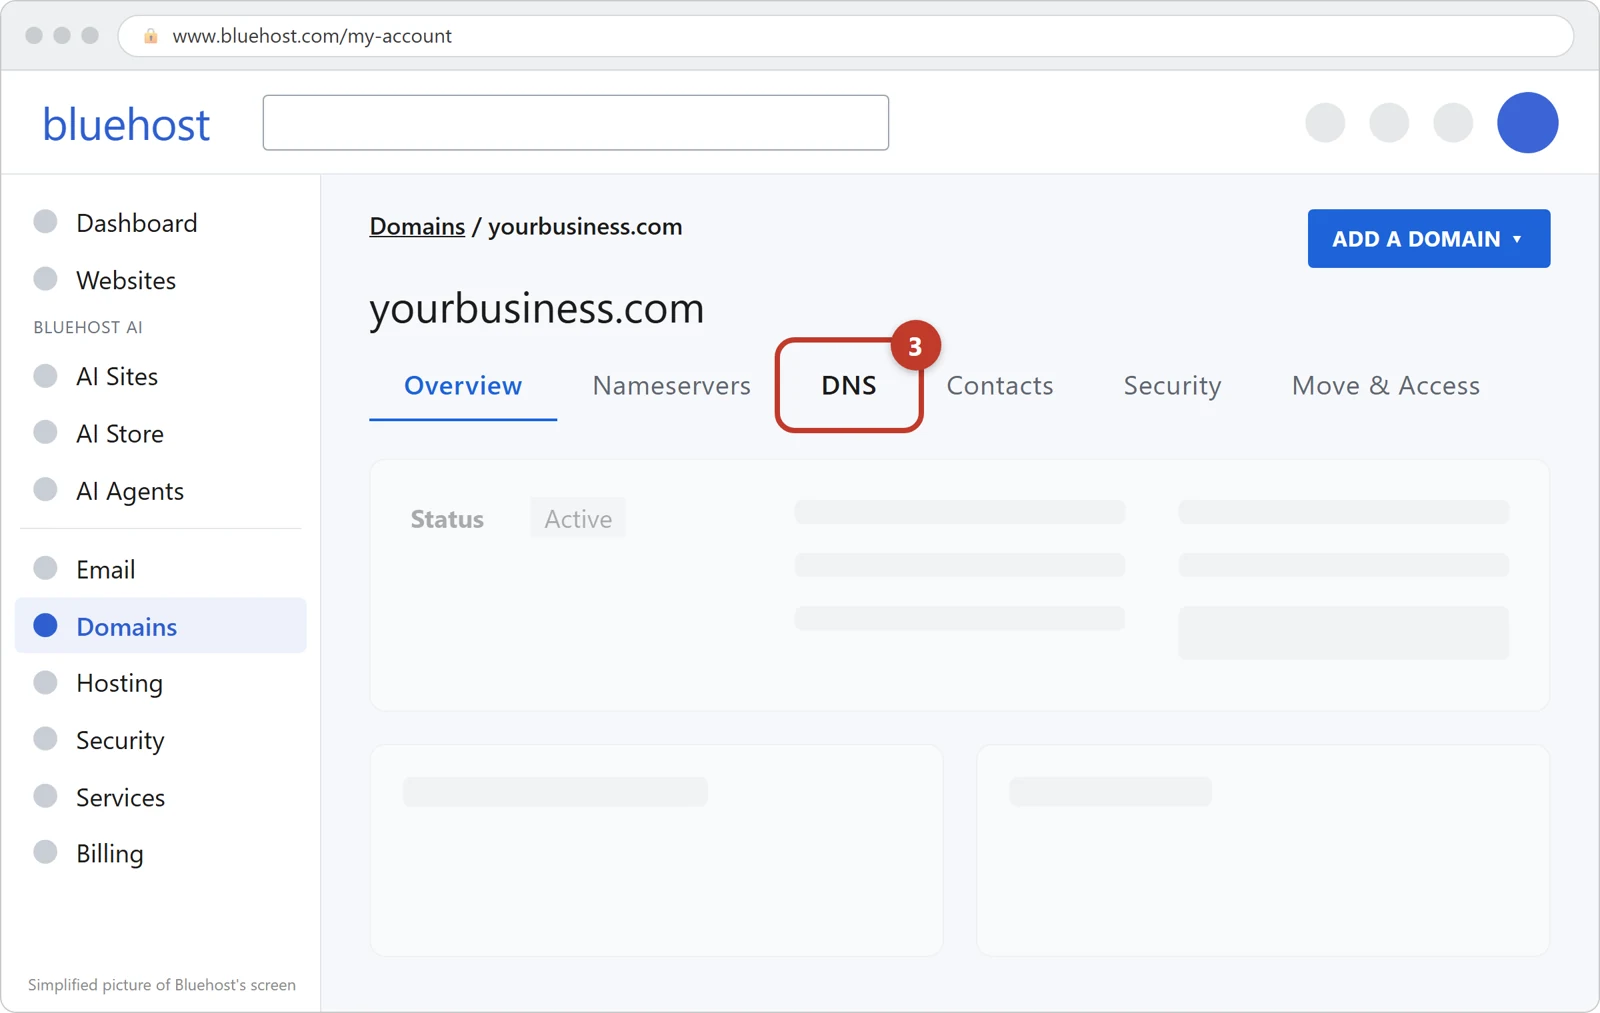Click the AI Sites icon dot

(45, 375)
